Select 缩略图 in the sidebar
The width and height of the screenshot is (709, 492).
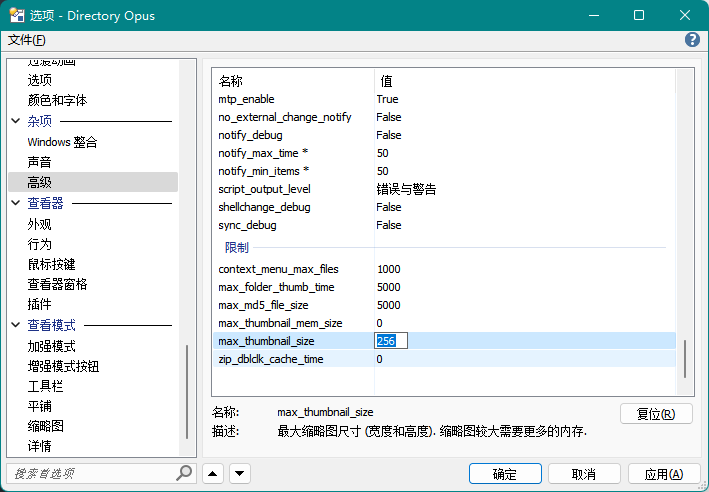pos(46,426)
